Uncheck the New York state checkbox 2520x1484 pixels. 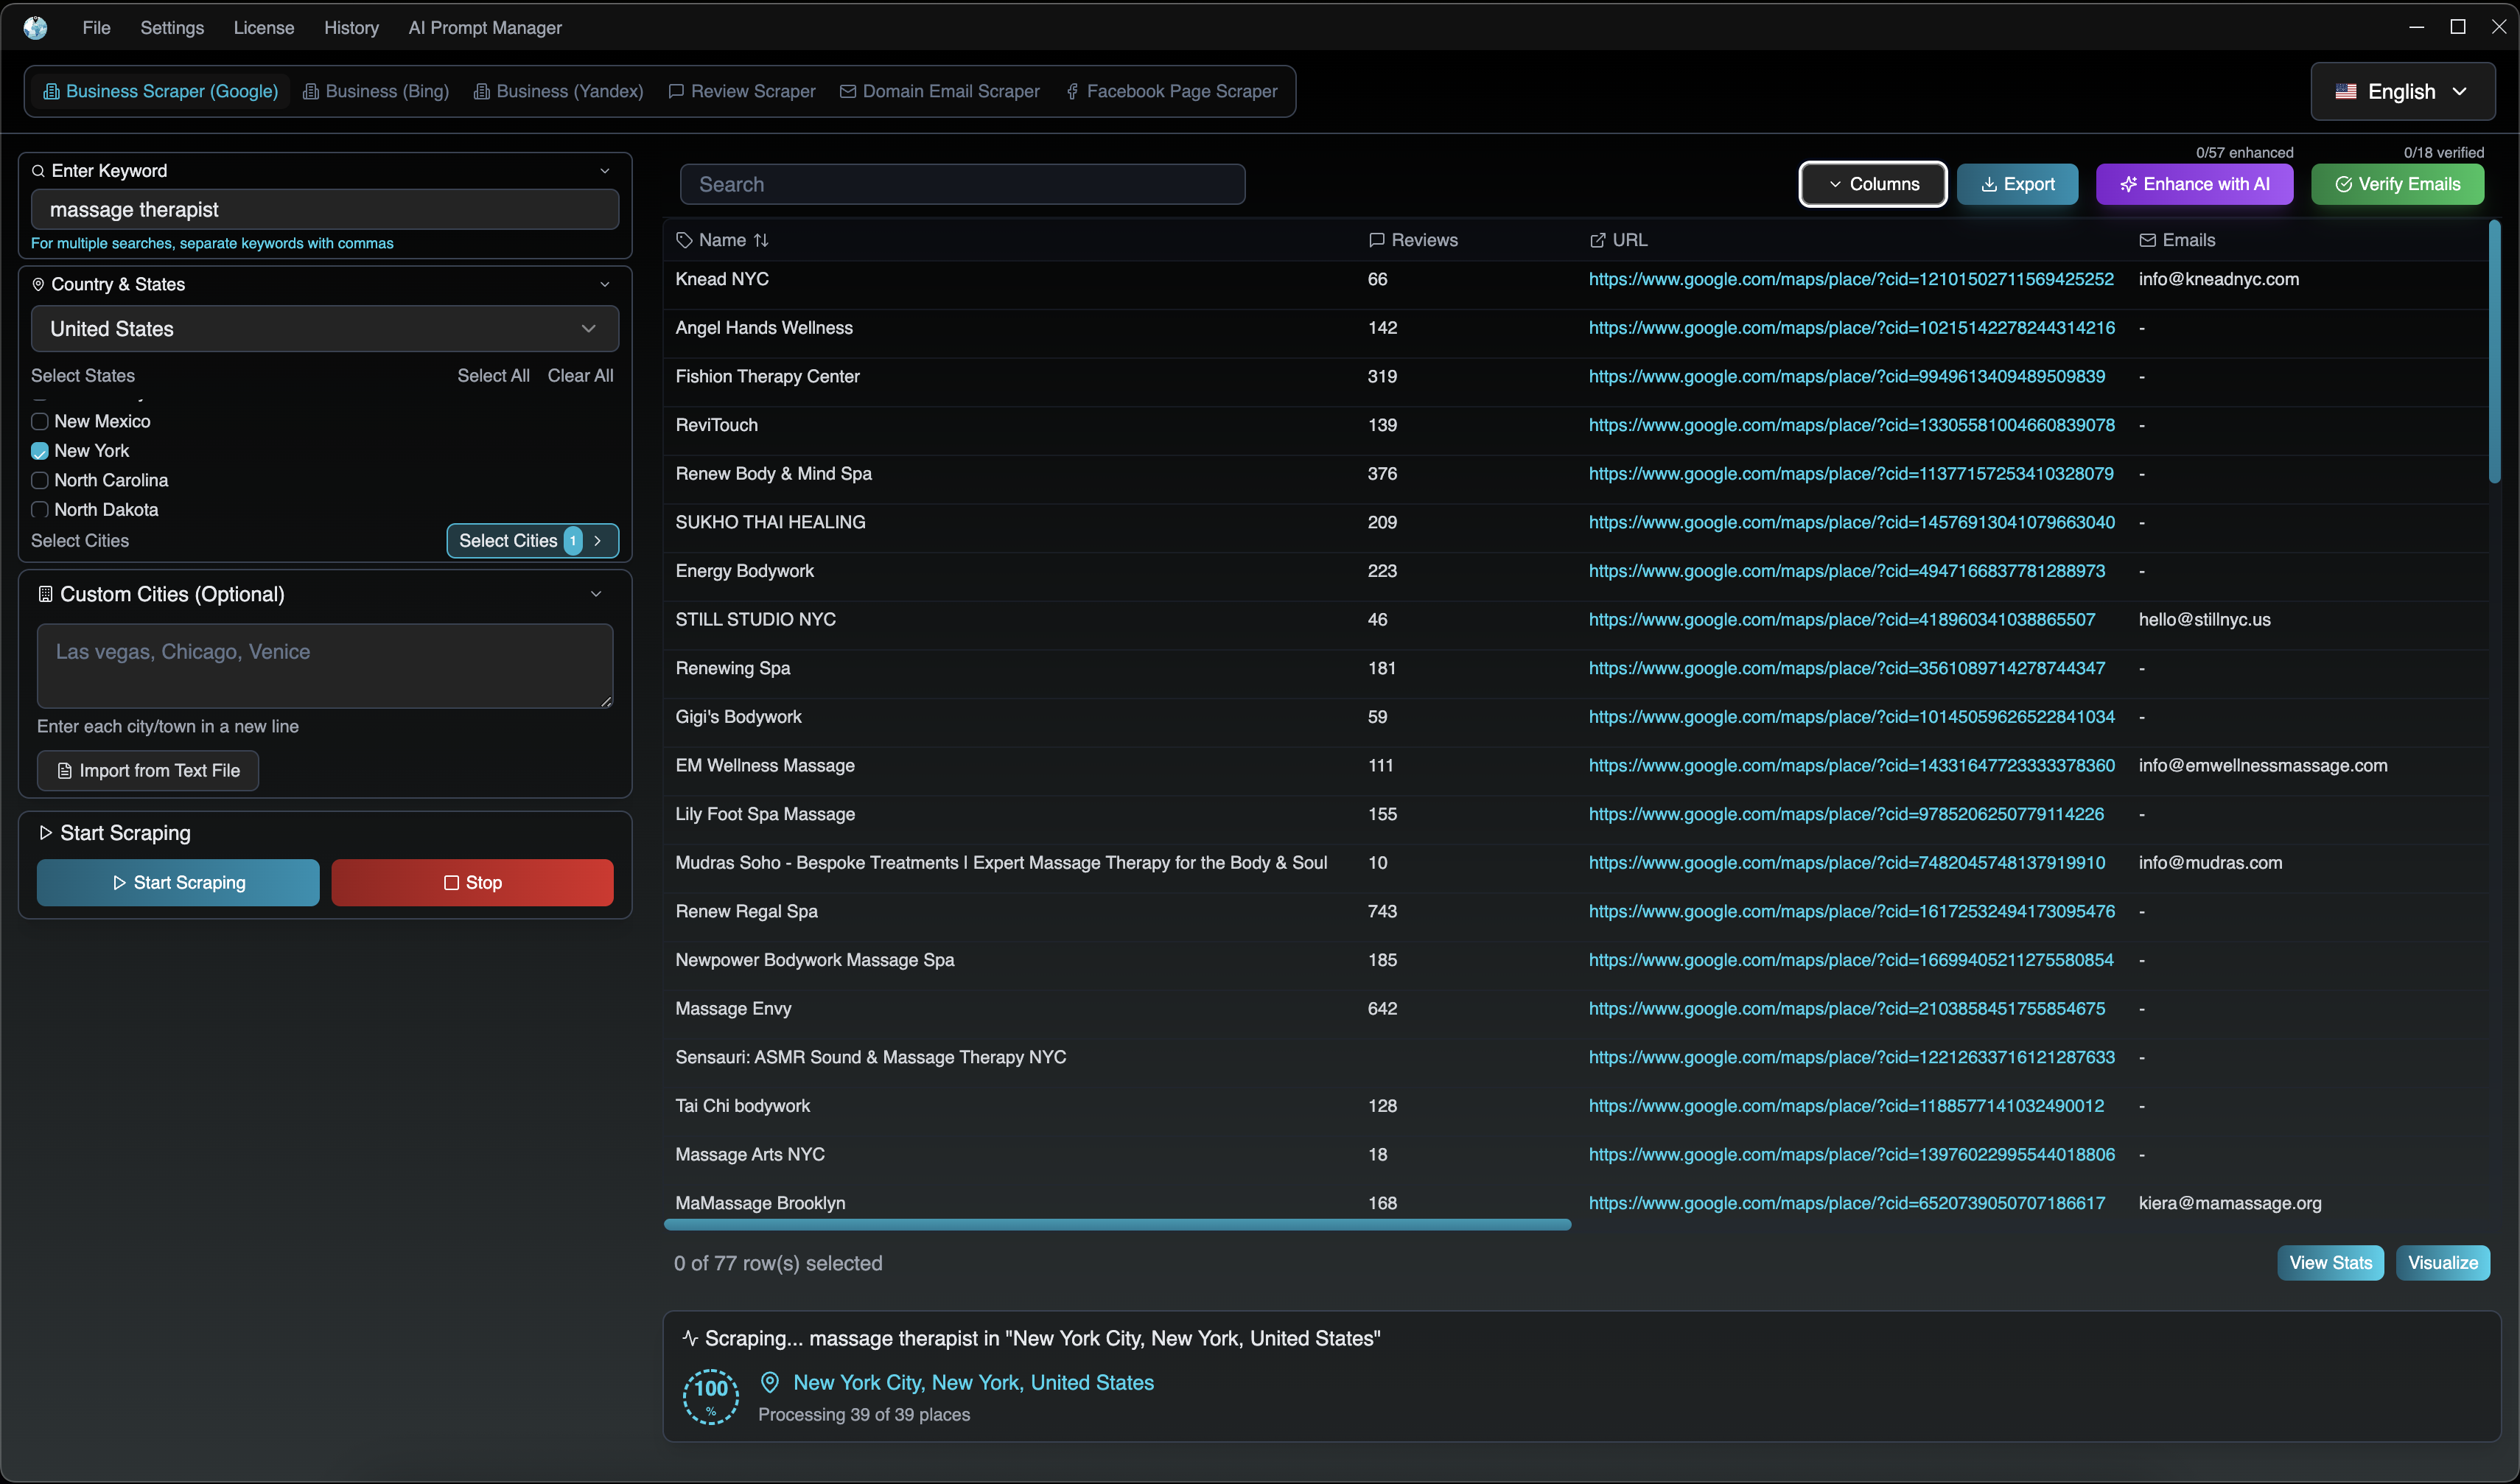(40, 451)
